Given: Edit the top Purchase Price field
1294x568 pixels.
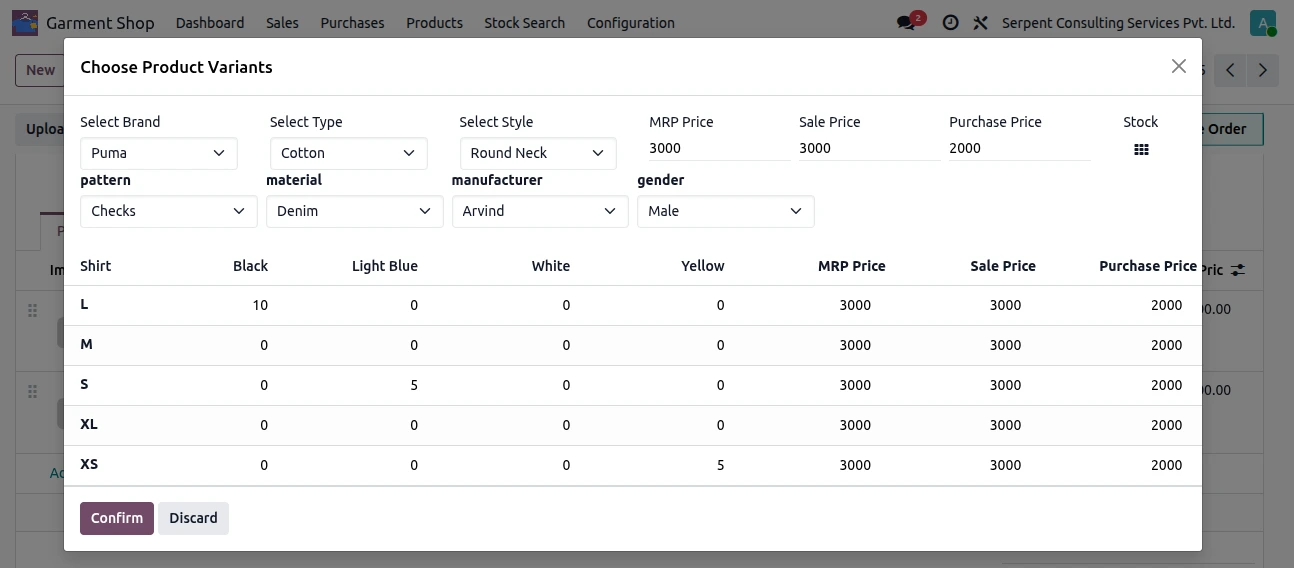Looking at the screenshot, I should [x=1019, y=148].
